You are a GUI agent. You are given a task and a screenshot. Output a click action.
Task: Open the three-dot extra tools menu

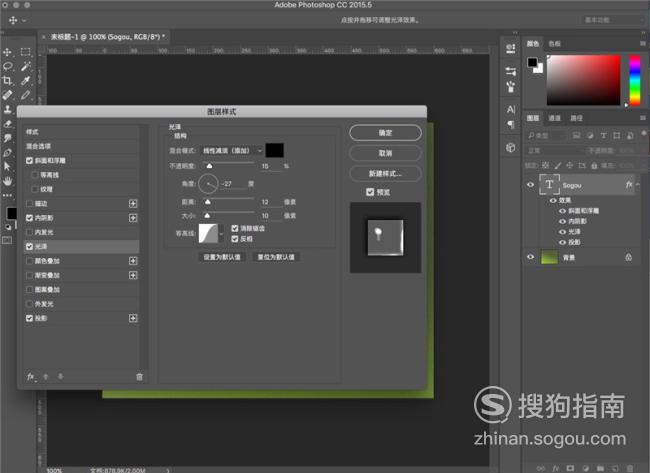tap(7, 195)
